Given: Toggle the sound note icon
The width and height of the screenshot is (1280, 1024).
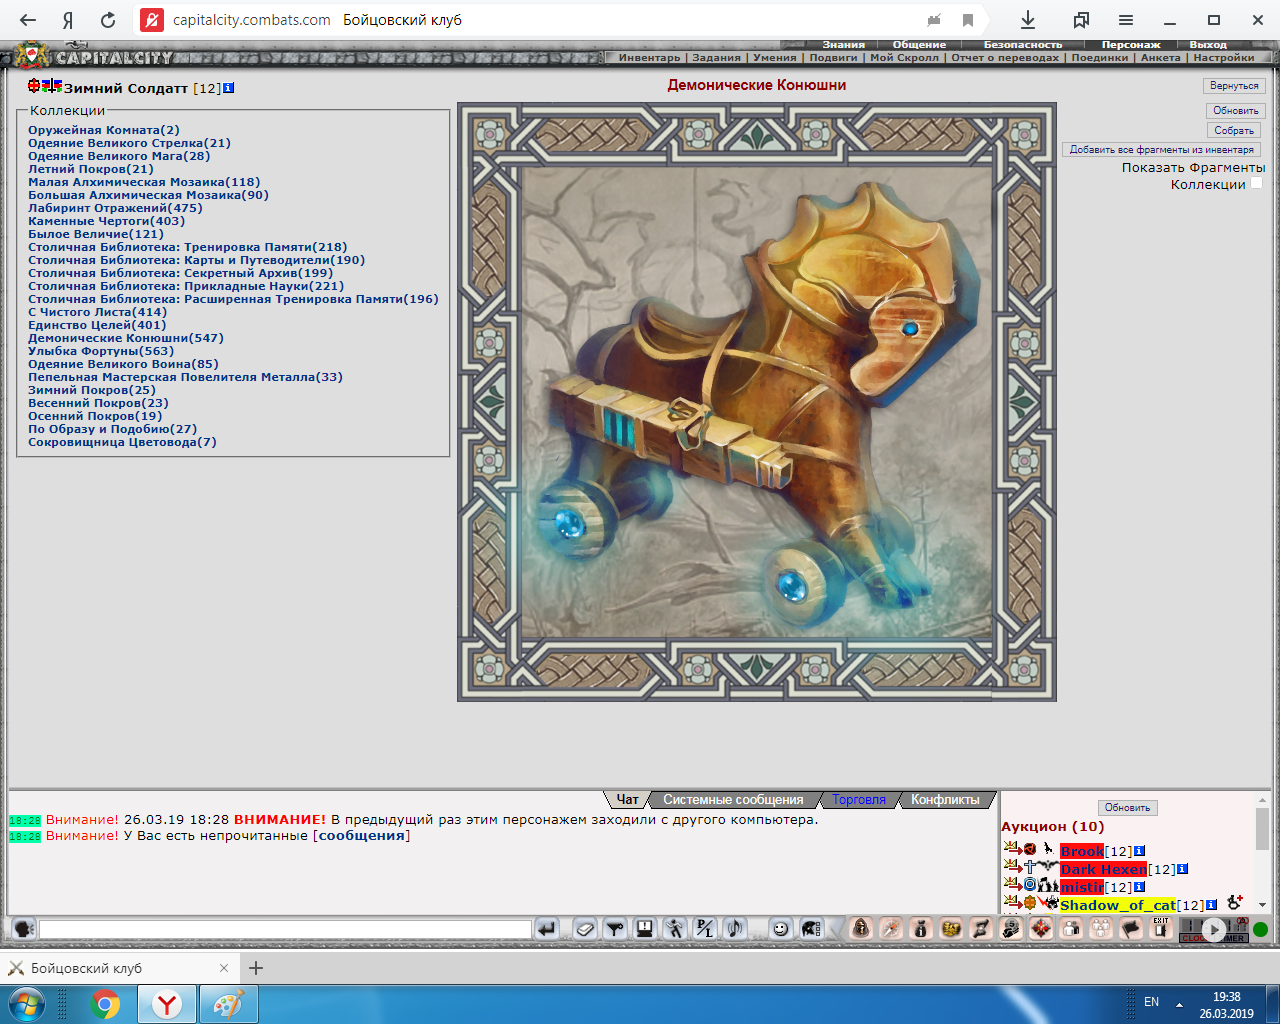Looking at the screenshot, I should click(x=735, y=929).
